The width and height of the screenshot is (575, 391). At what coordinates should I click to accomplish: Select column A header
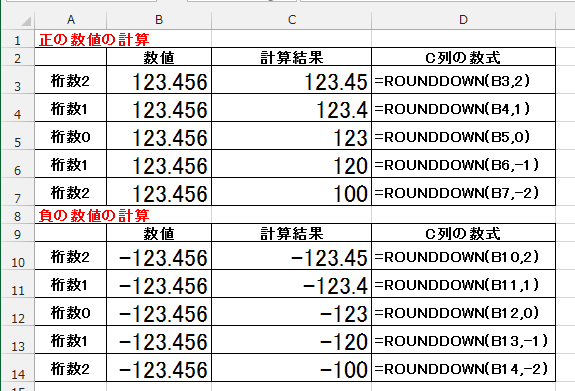[x=71, y=20]
